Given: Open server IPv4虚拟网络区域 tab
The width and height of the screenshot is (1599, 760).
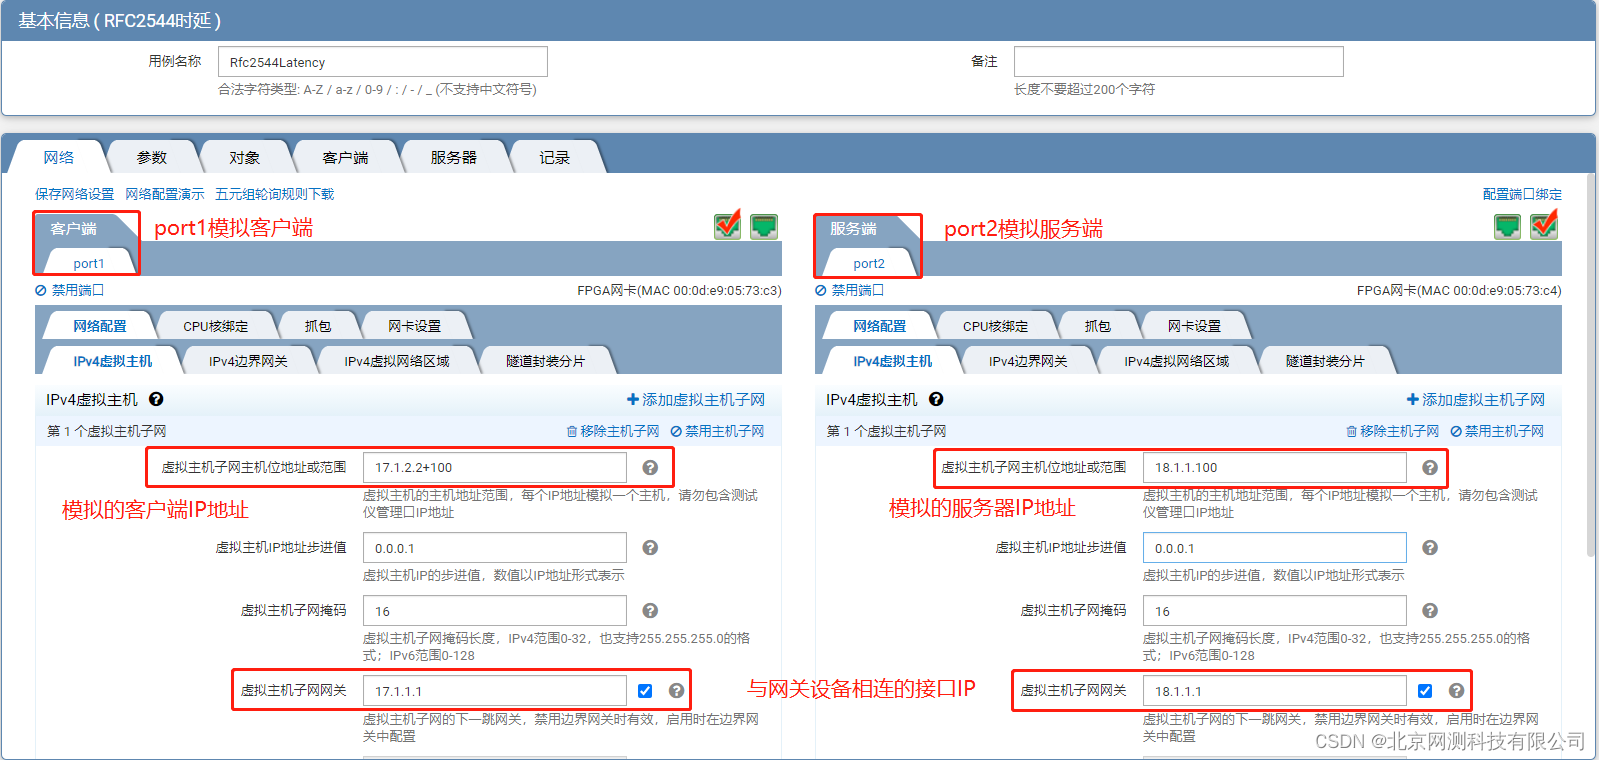Looking at the screenshot, I should coord(1176,361).
